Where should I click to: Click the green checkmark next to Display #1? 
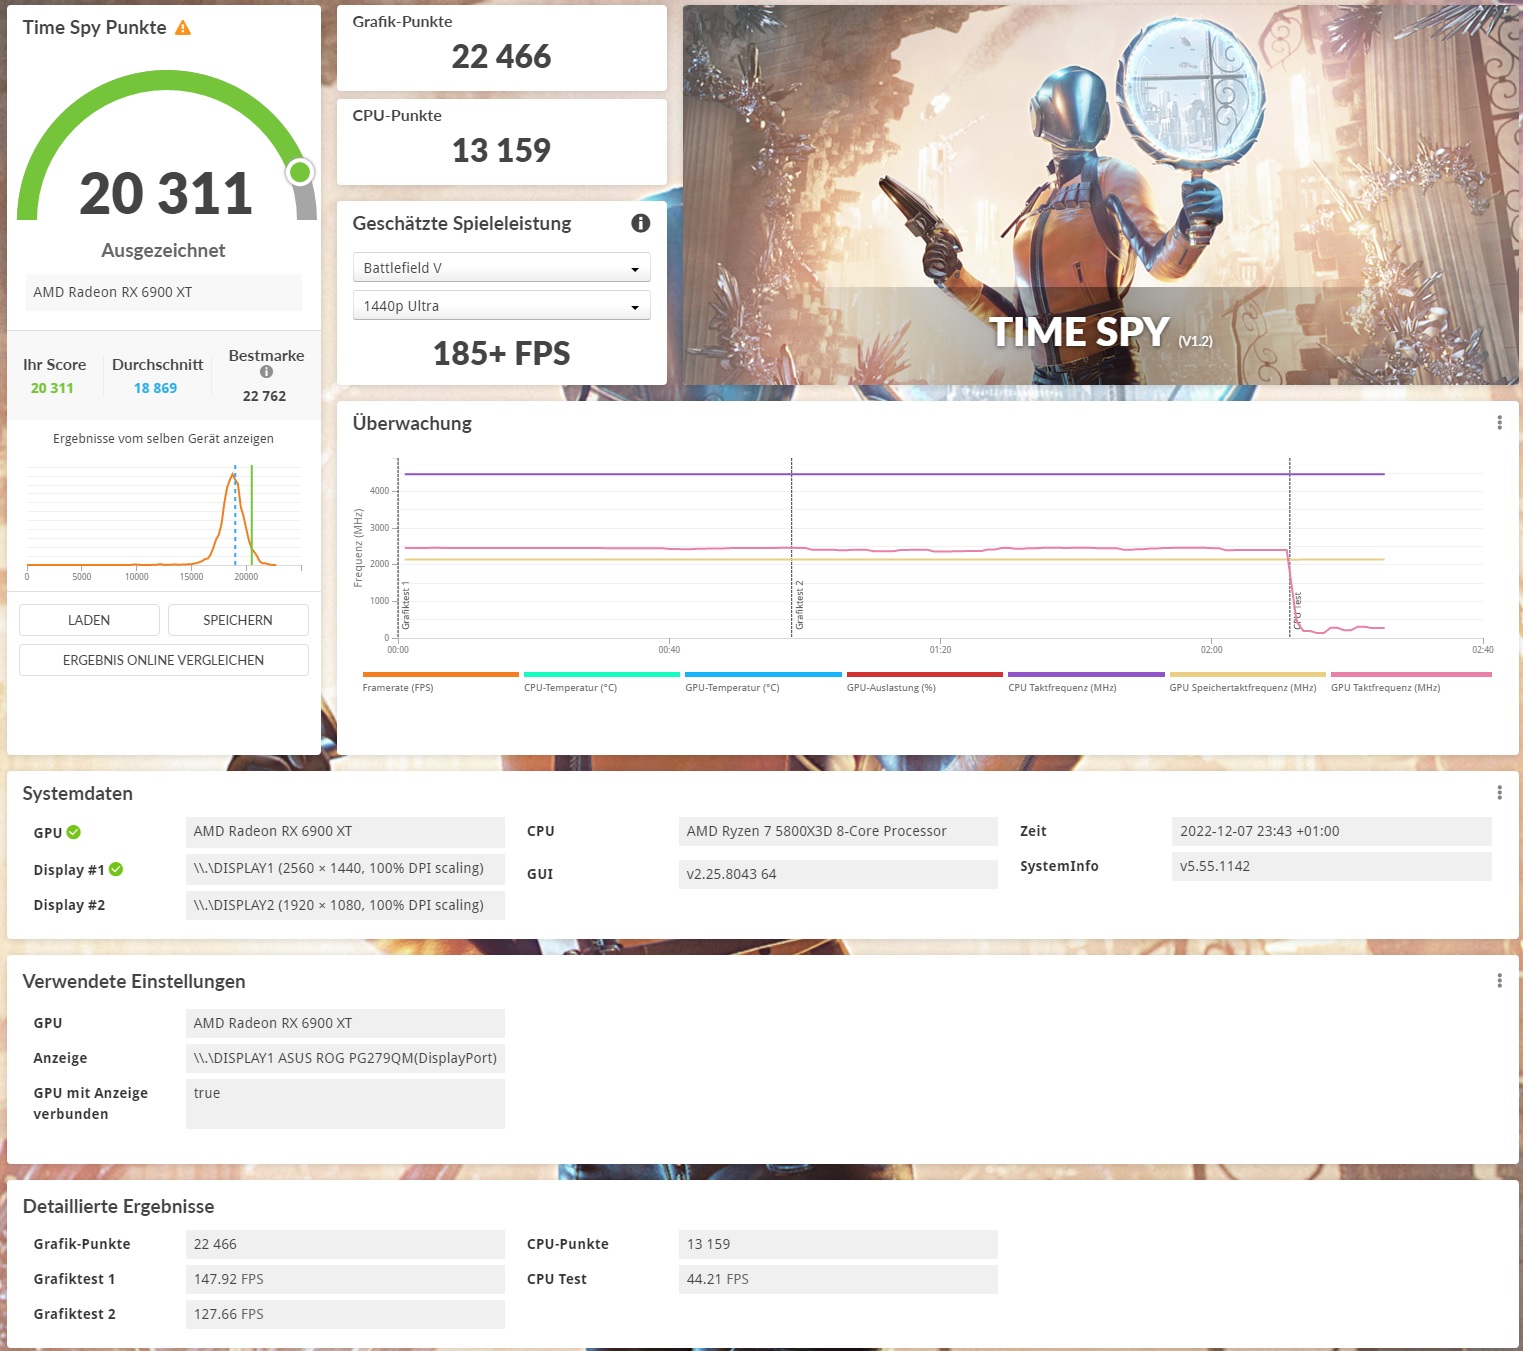point(116,869)
